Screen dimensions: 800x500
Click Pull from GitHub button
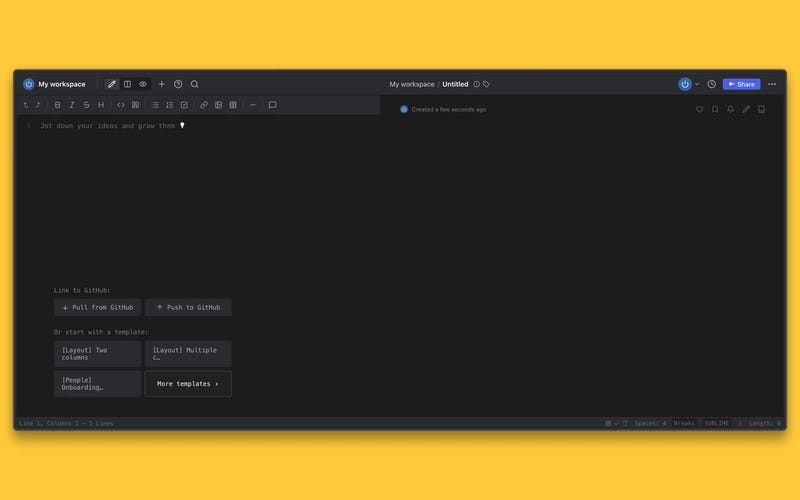point(97,308)
